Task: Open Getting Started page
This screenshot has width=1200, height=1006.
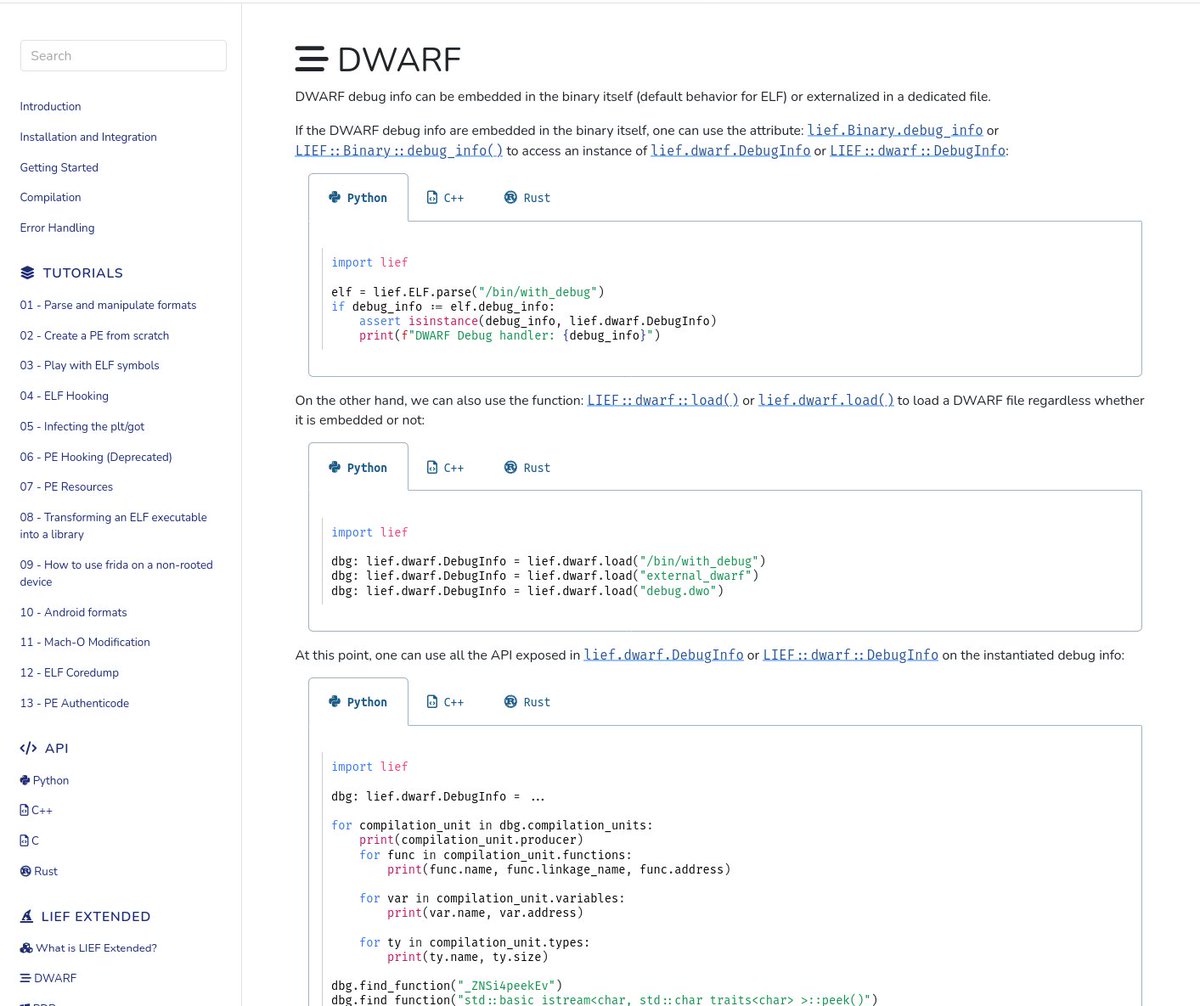Action: pos(59,168)
